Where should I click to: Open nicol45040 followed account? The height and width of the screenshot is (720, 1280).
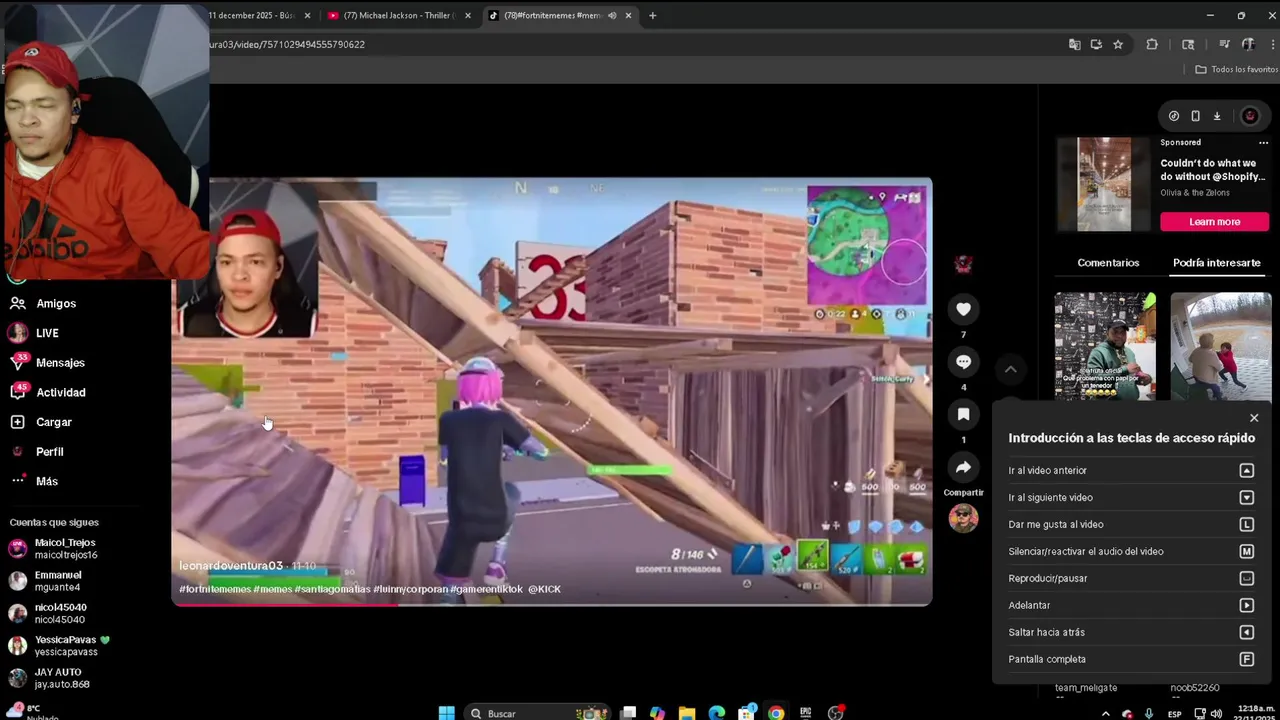click(x=48, y=613)
